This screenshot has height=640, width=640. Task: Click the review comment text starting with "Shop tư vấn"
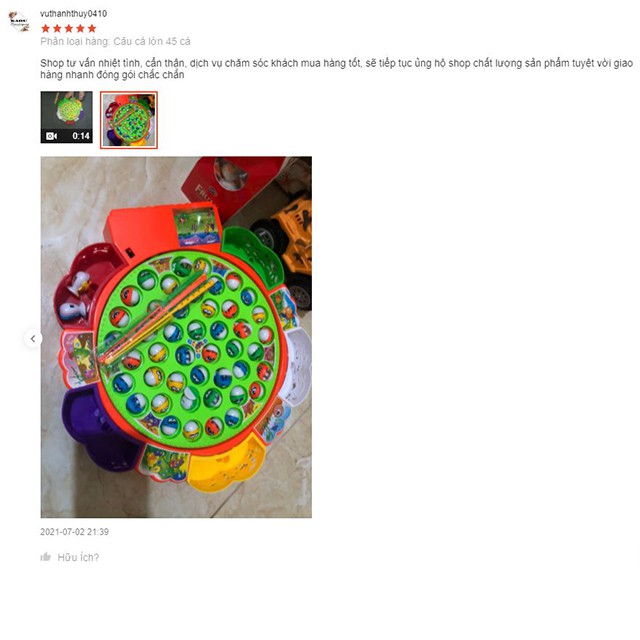[336, 69]
